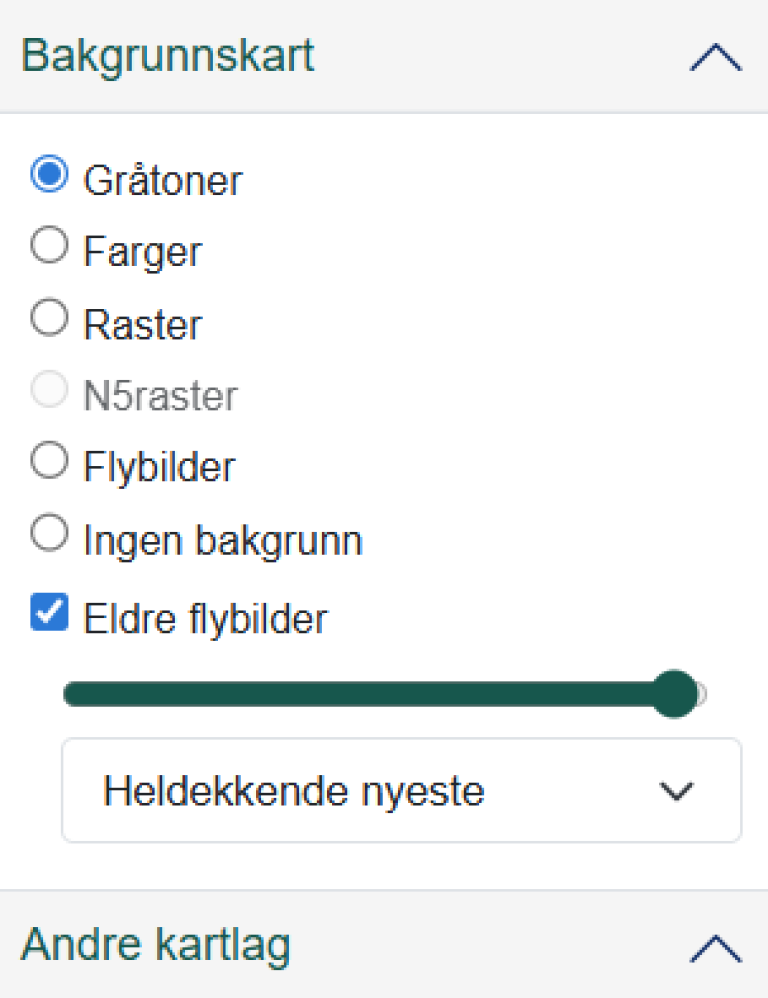The image size is (768, 998).
Task: Collapse the Bakgrunnskart section chevron
Action: [715, 59]
